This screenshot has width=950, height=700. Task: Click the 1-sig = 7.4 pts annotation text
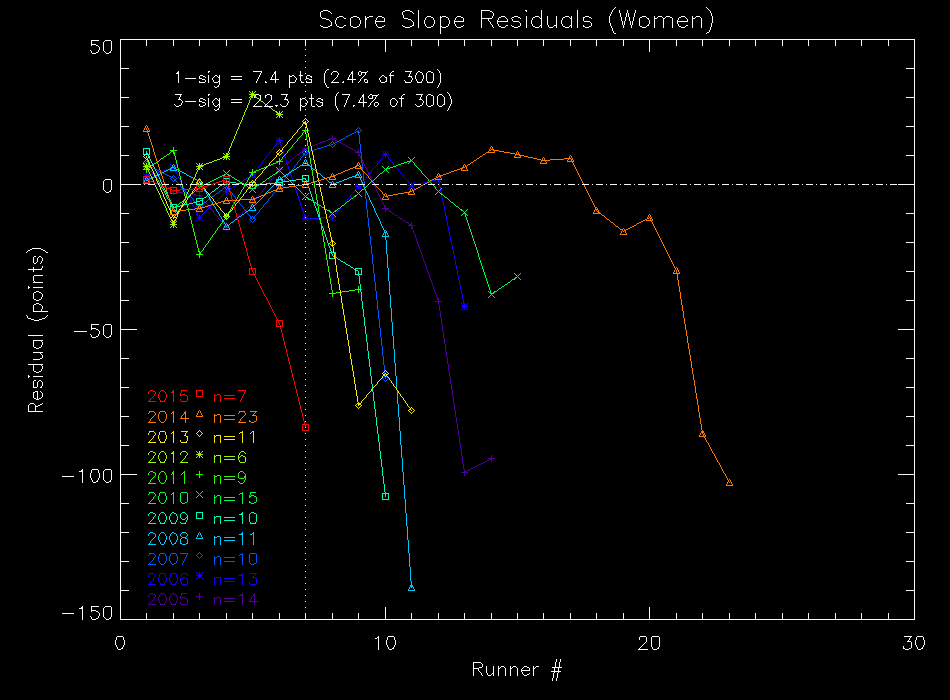[x=308, y=77]
